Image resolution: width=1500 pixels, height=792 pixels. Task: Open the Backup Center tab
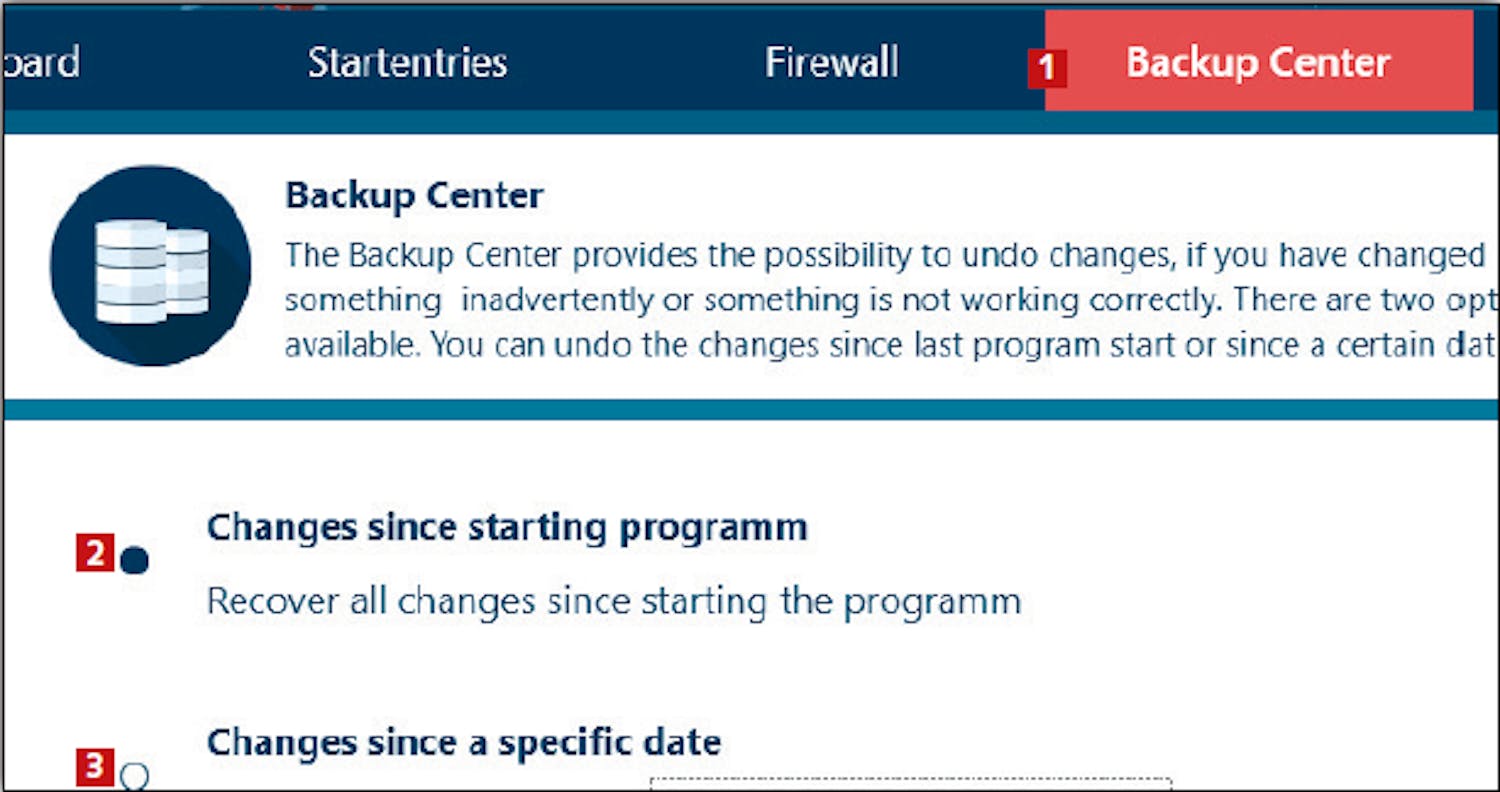[1258, 63]
